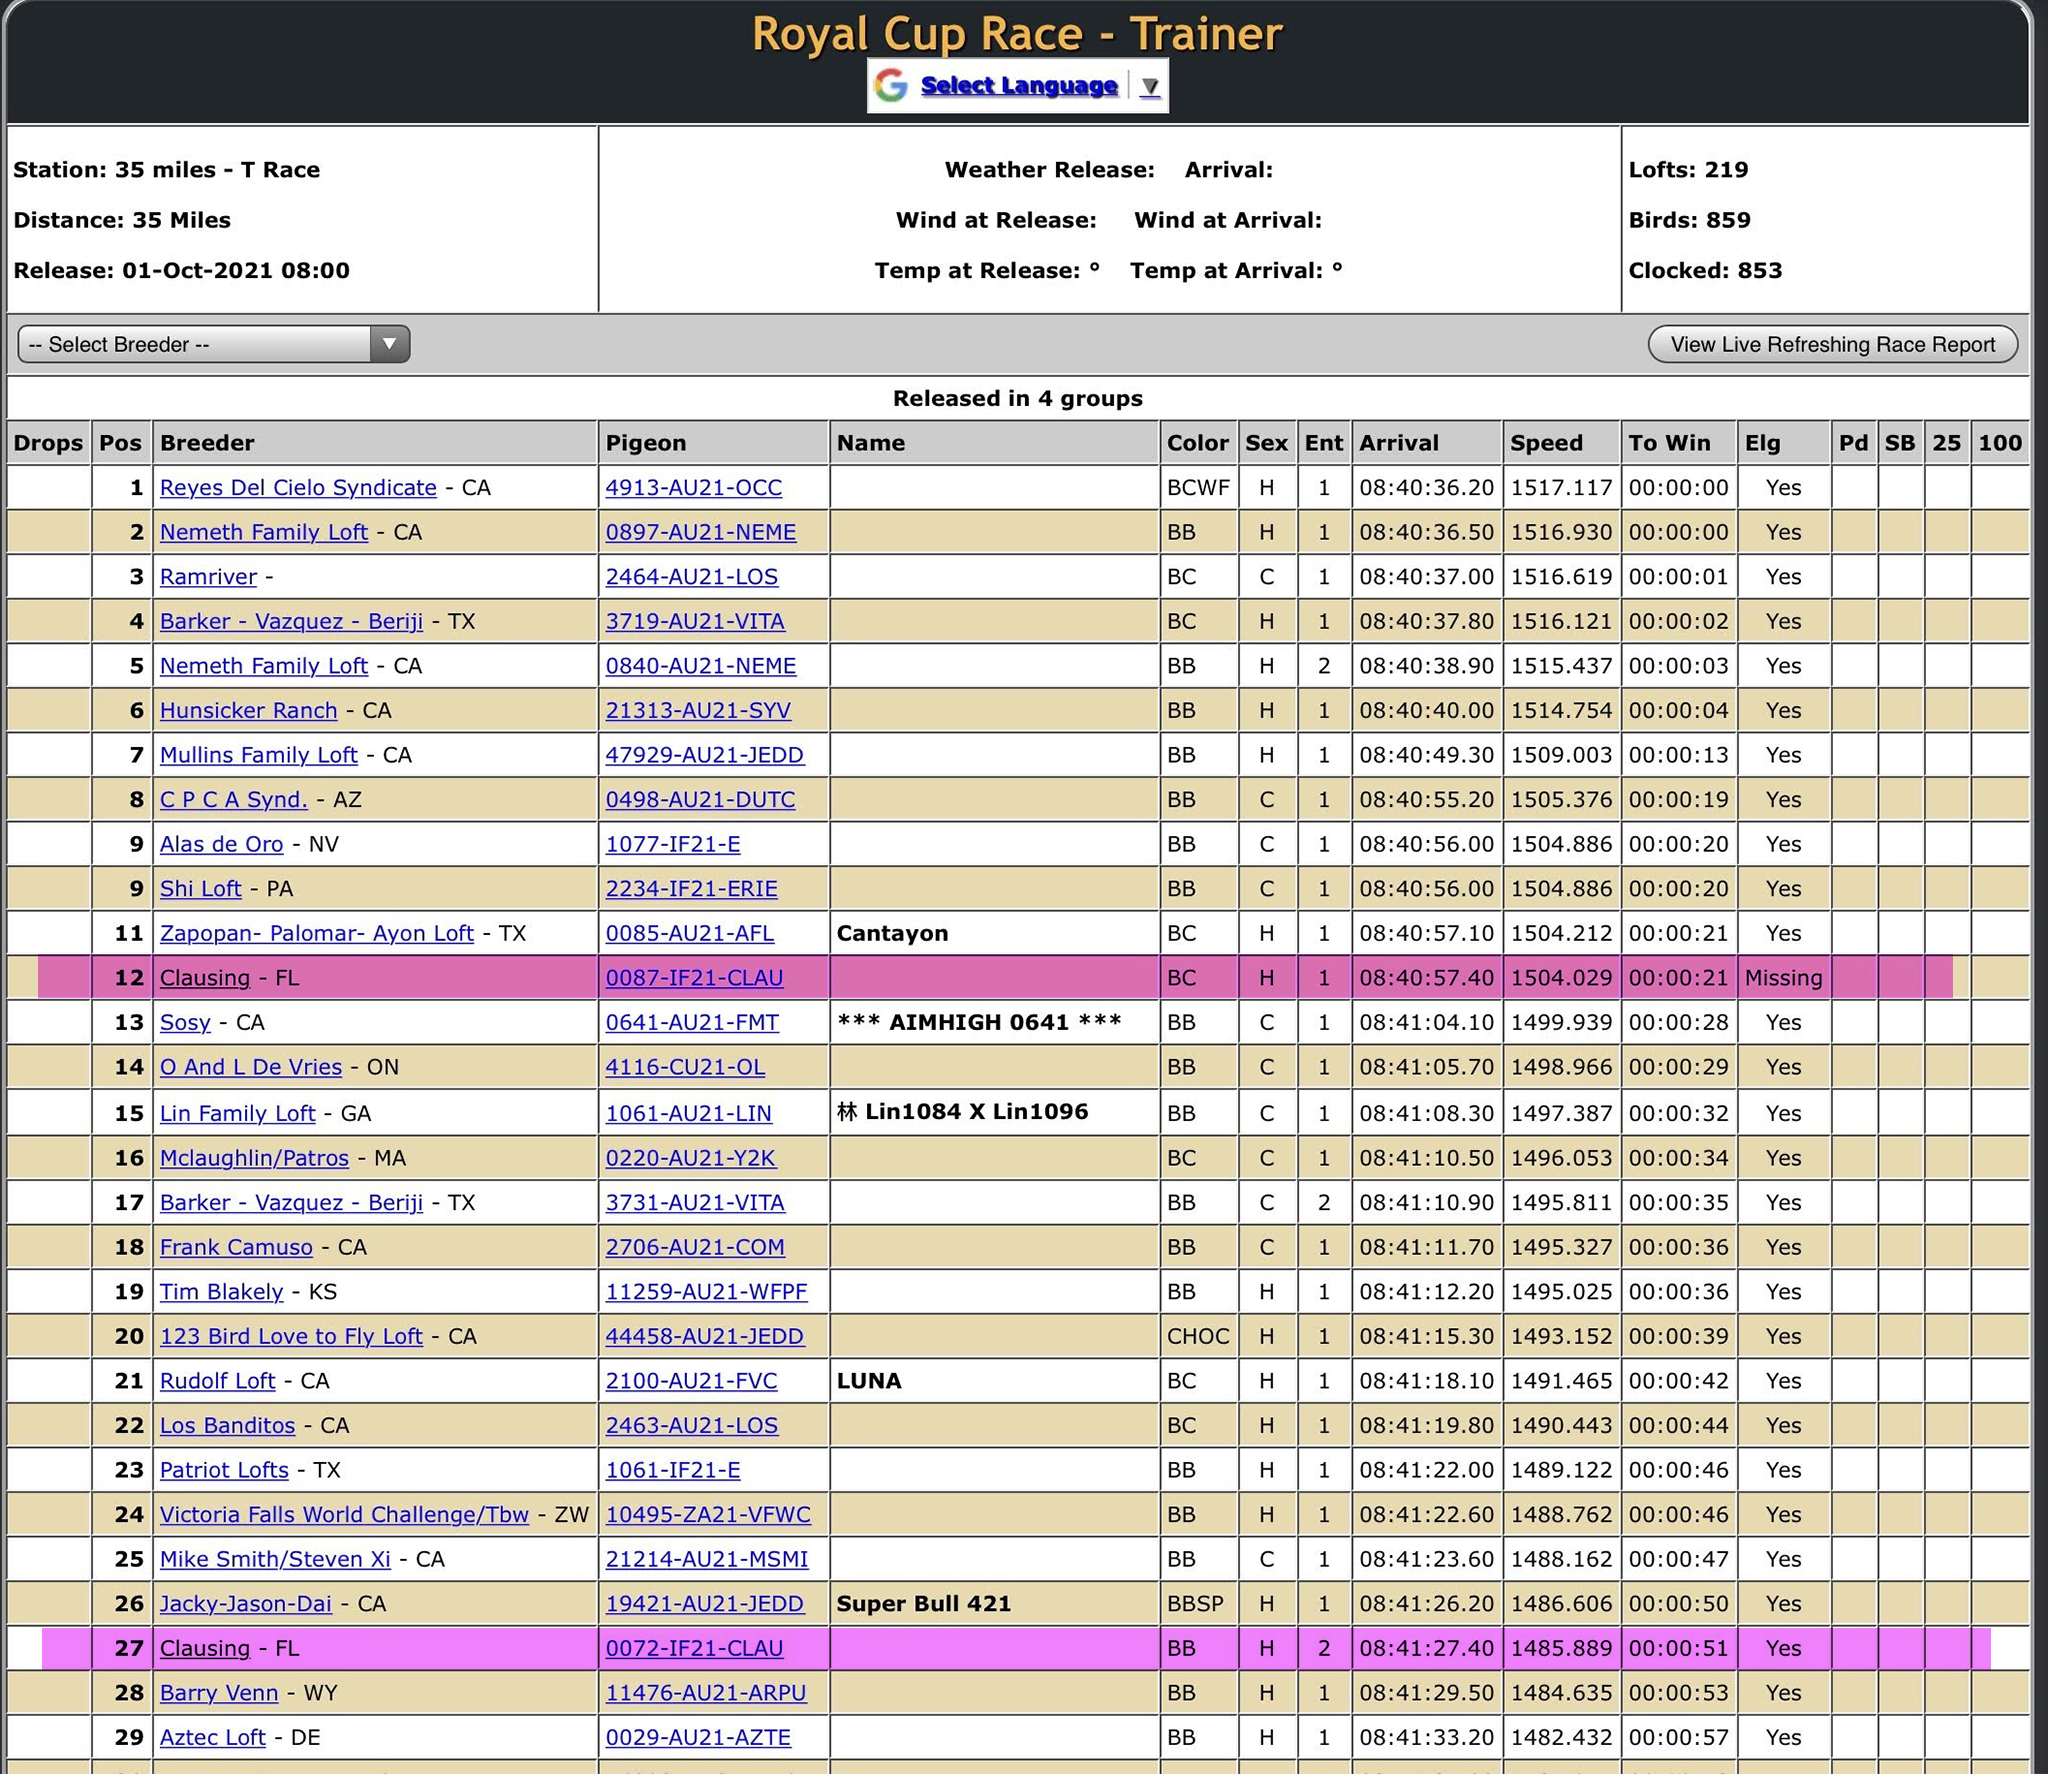Click View Live Refreshing Race Report
This screenshot has height=1774, width=2048.
coord(1832,344)
